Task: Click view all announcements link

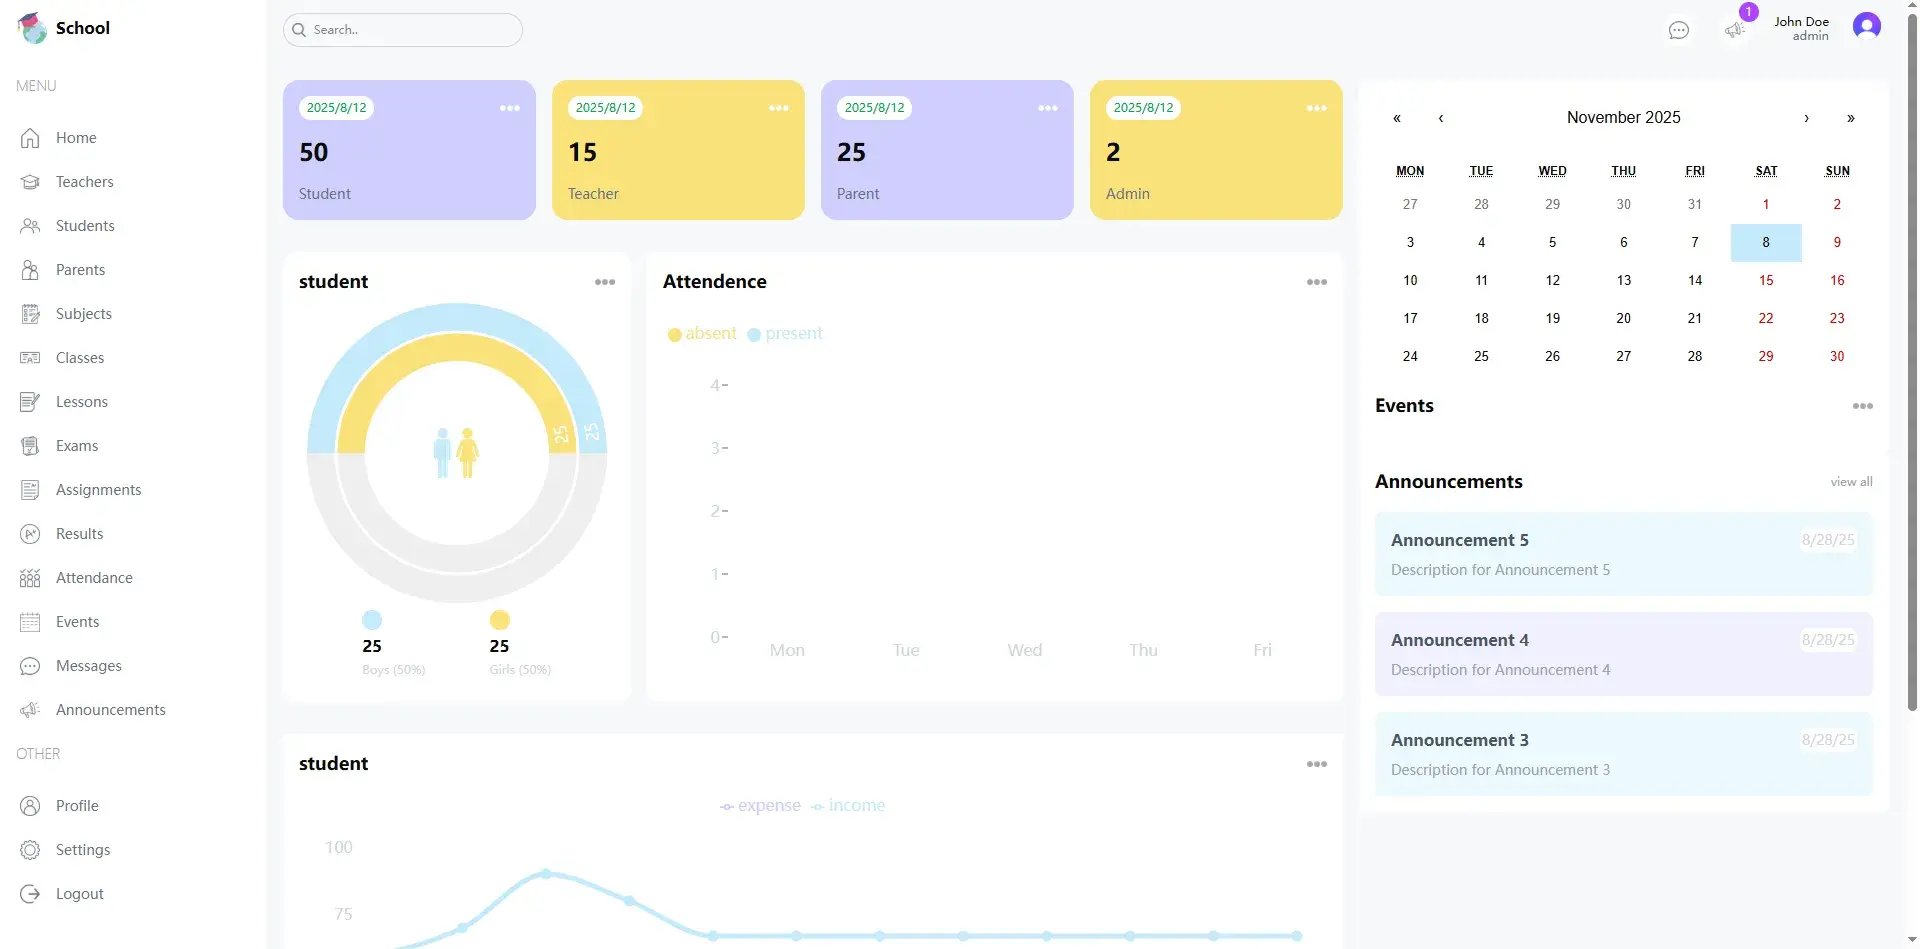Action: click(1851, 482)
